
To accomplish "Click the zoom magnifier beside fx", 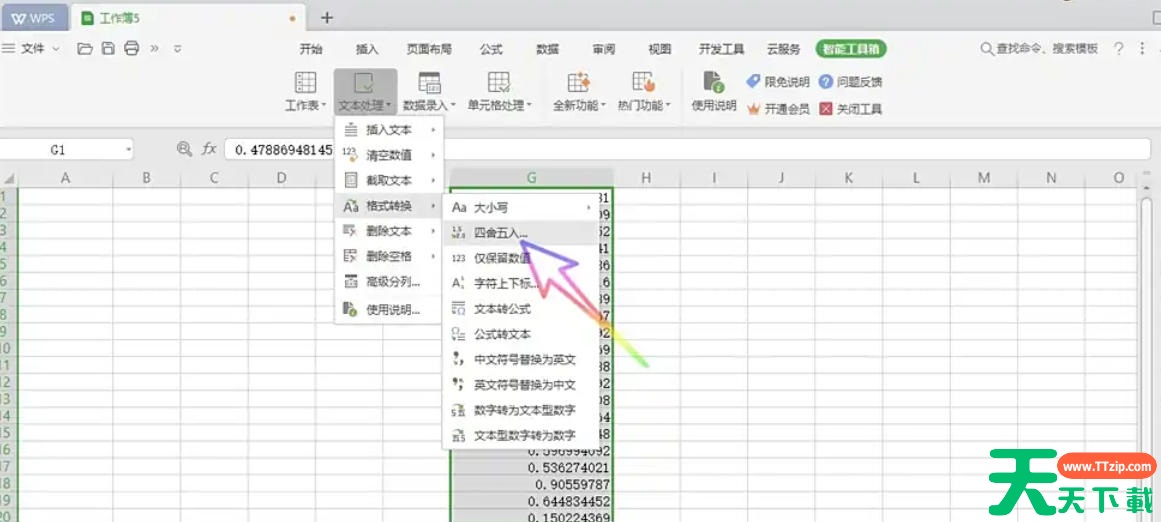I will pos(184,149).
